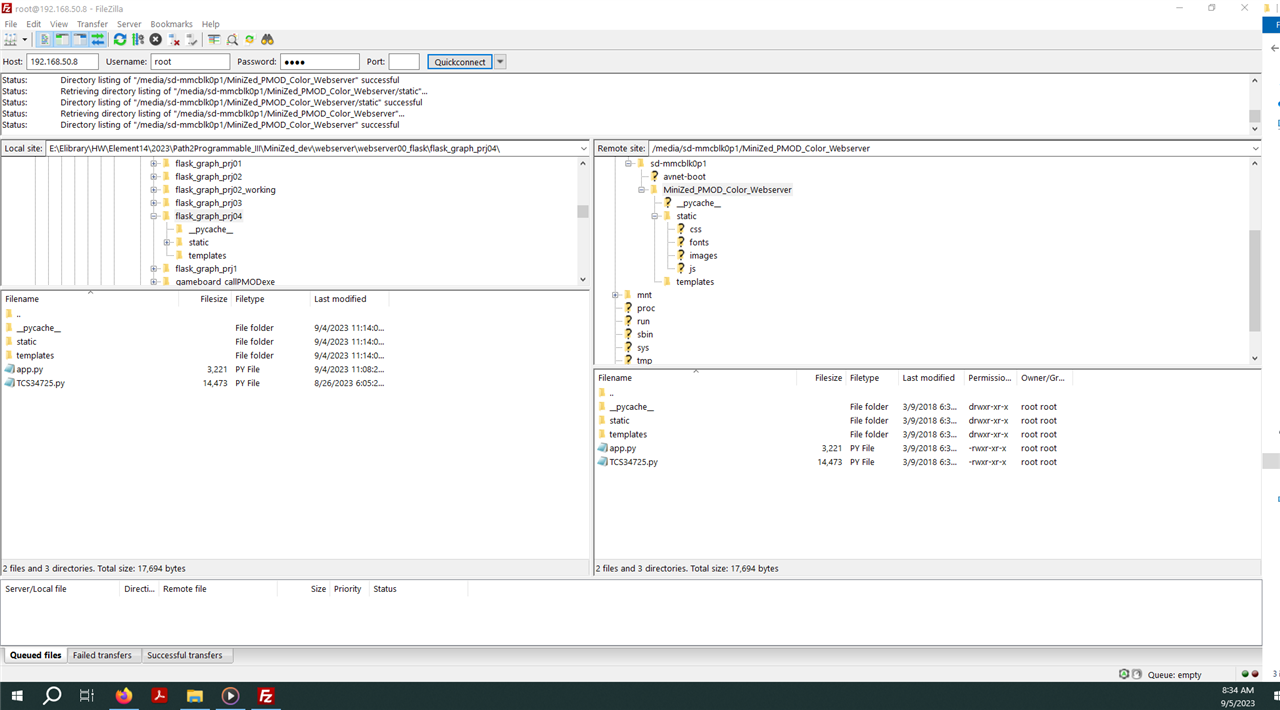
Task: Open the View menu
Action: point(59,24)
